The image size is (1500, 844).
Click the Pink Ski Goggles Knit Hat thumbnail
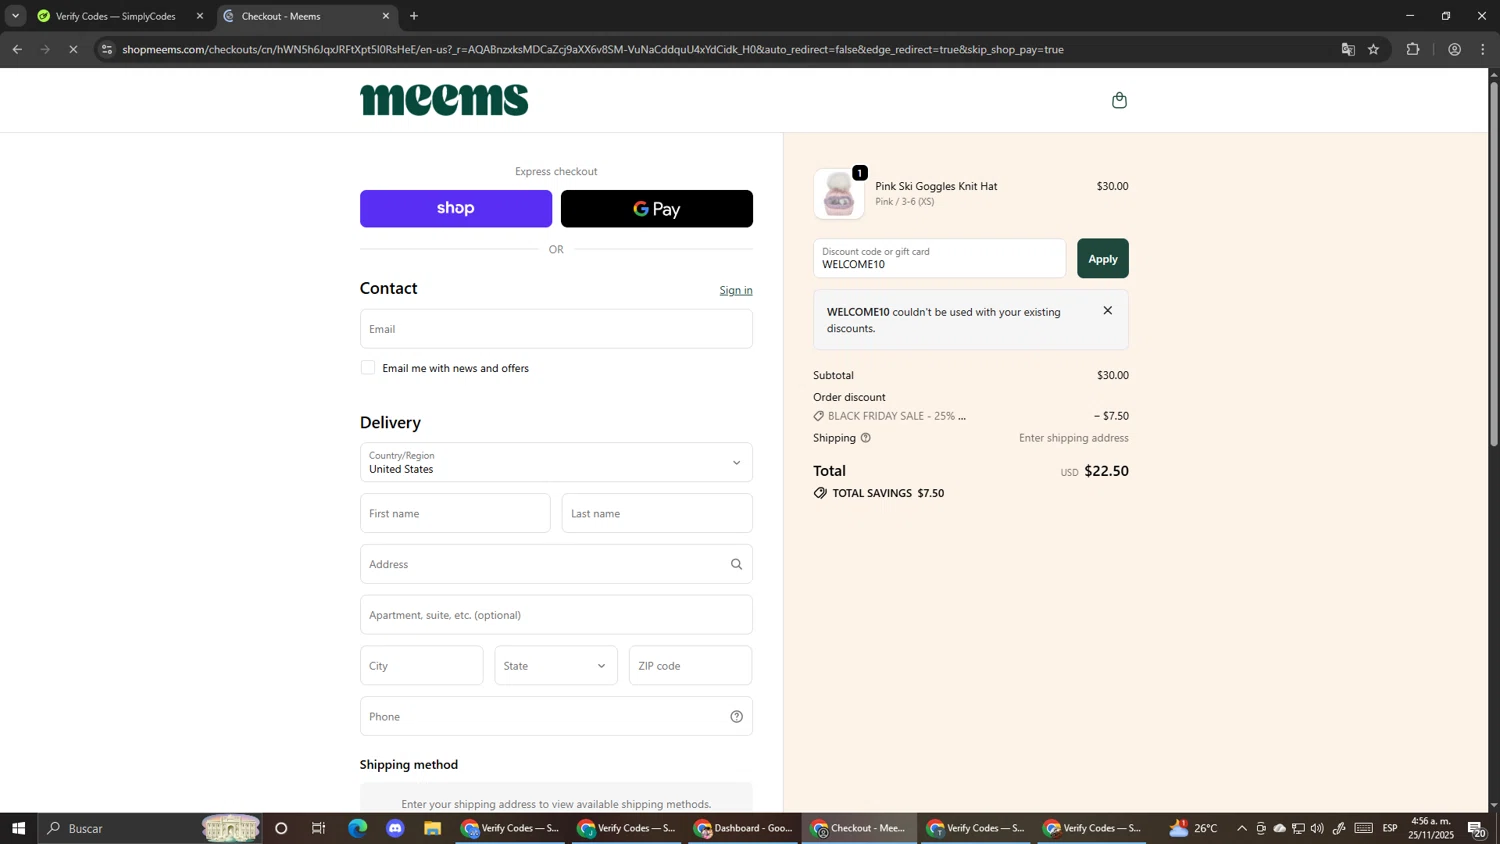(839, 194)
